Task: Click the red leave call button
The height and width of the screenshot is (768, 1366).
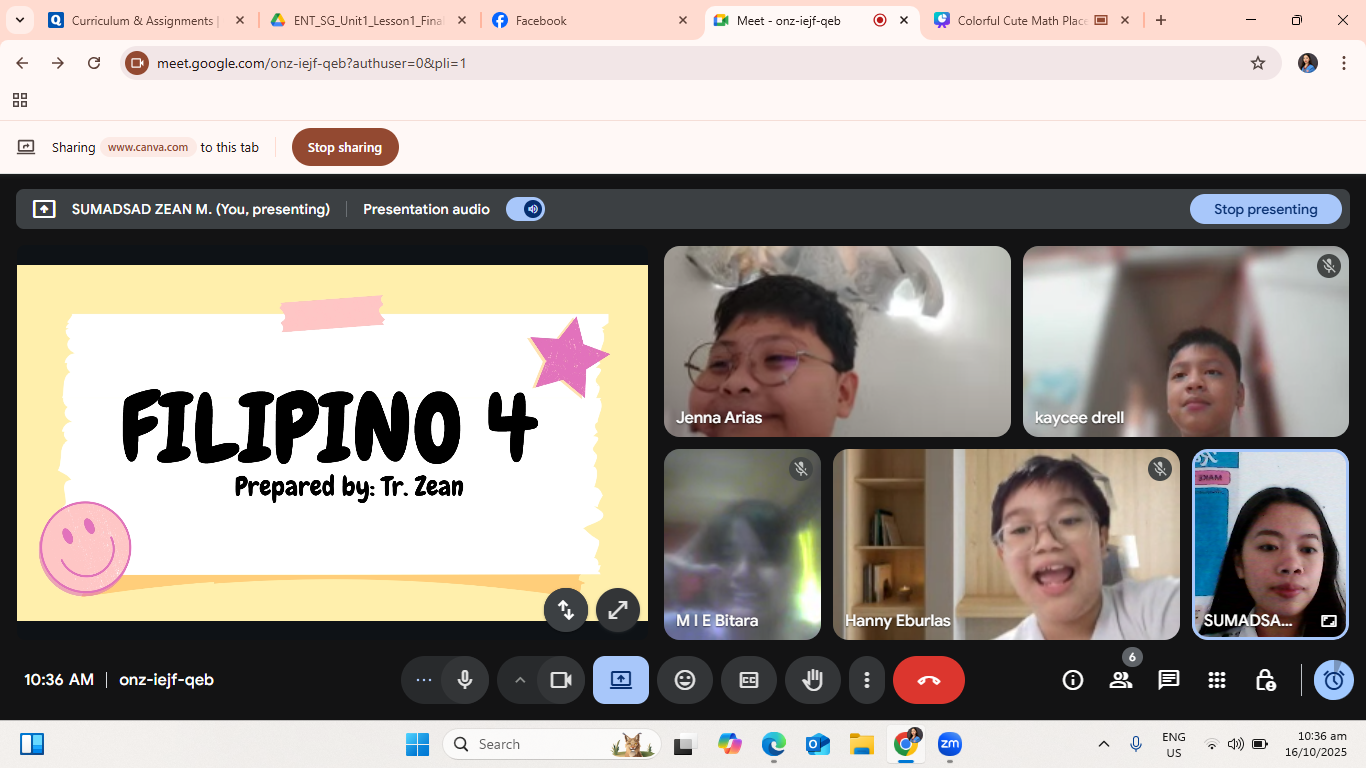Action: coord(928,680)
